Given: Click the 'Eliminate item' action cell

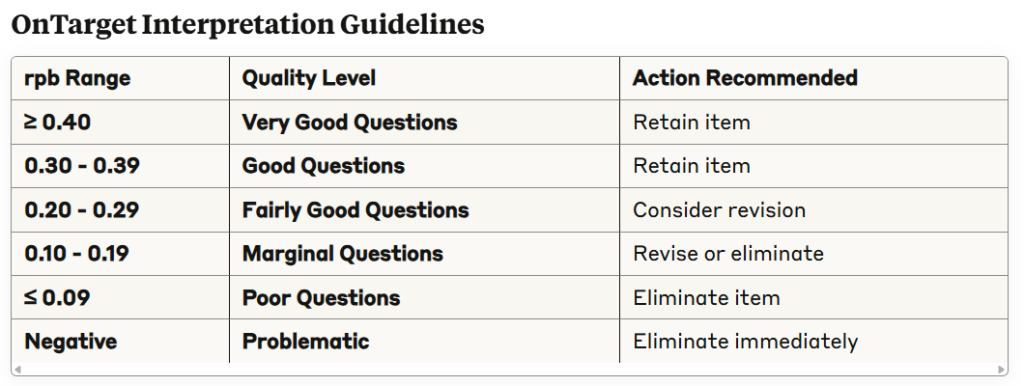Looking at the screenshot, I should tap(814, 298).
